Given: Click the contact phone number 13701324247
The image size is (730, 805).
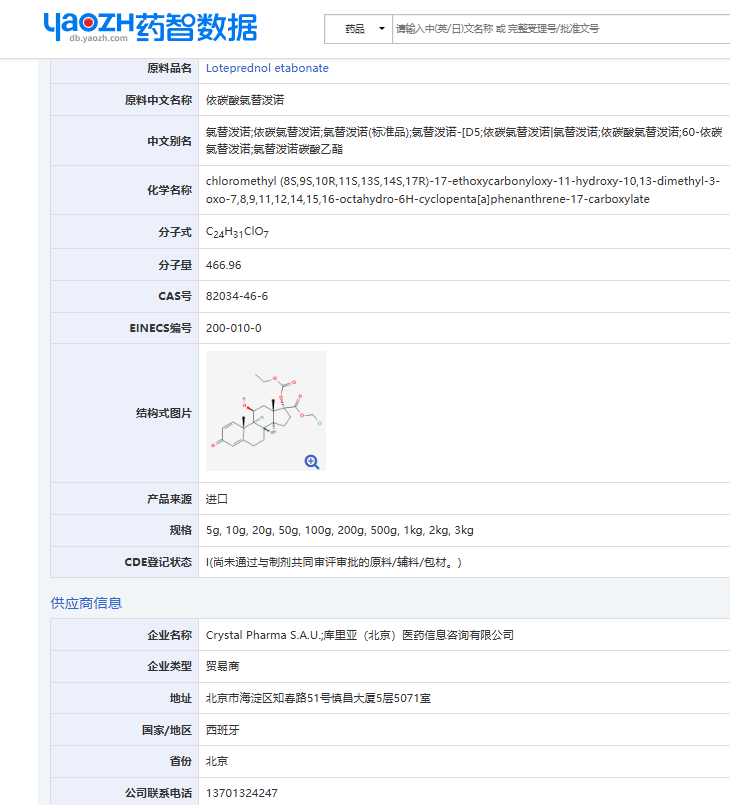Looking at the screenshot, I should point(242,793).
